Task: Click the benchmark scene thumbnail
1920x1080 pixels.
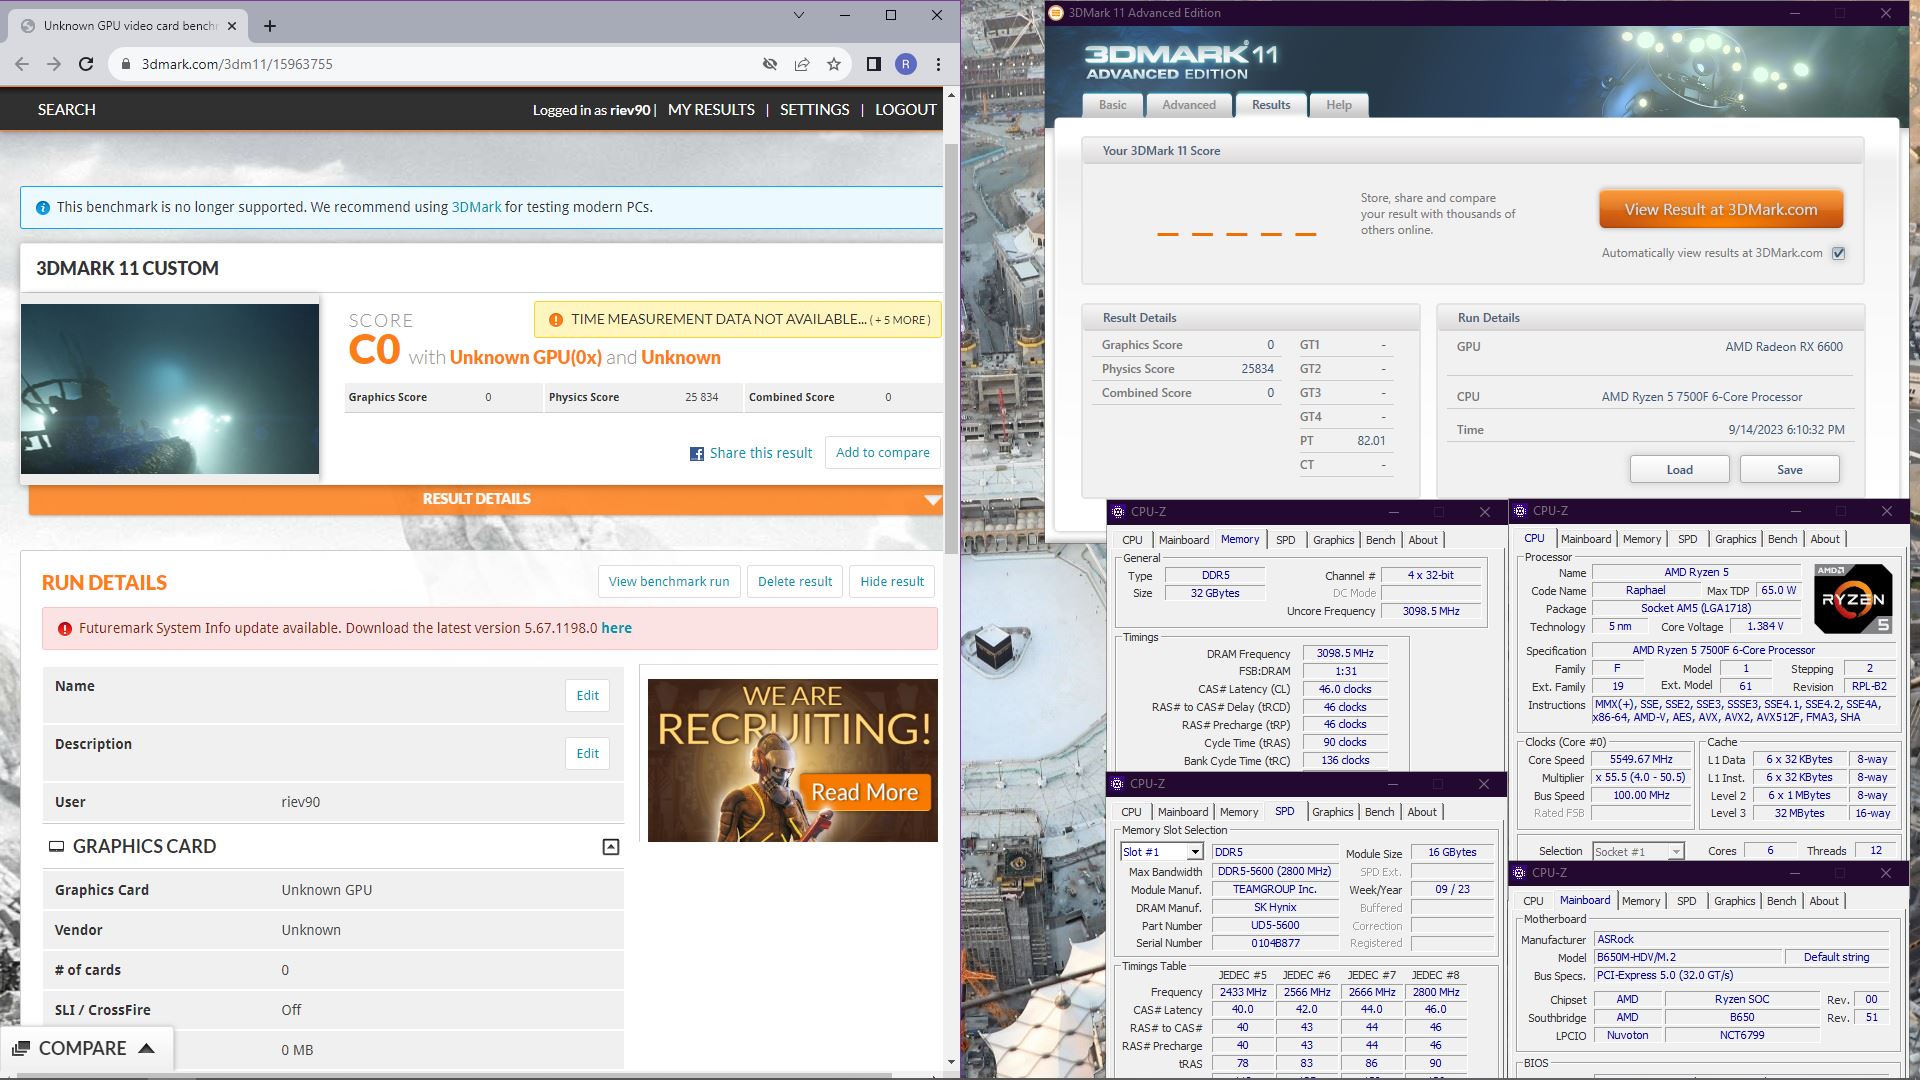Action: click(x=170, y=389)
